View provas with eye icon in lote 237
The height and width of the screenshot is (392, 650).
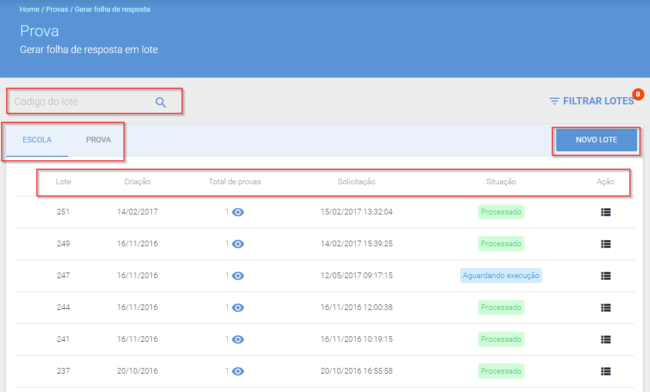[x=238, y=371]
